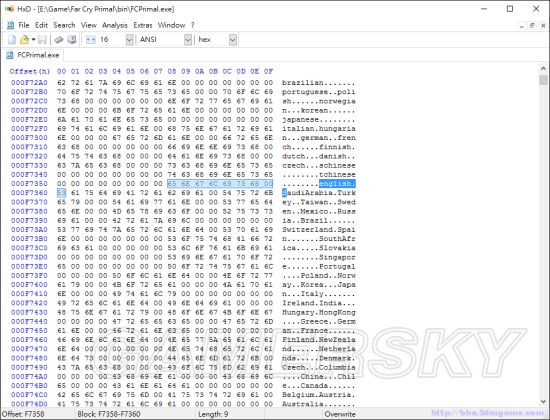Click the bytes-per-row width icon
The height and width of the screenshot is (420, 550).
tap(91, 40)
